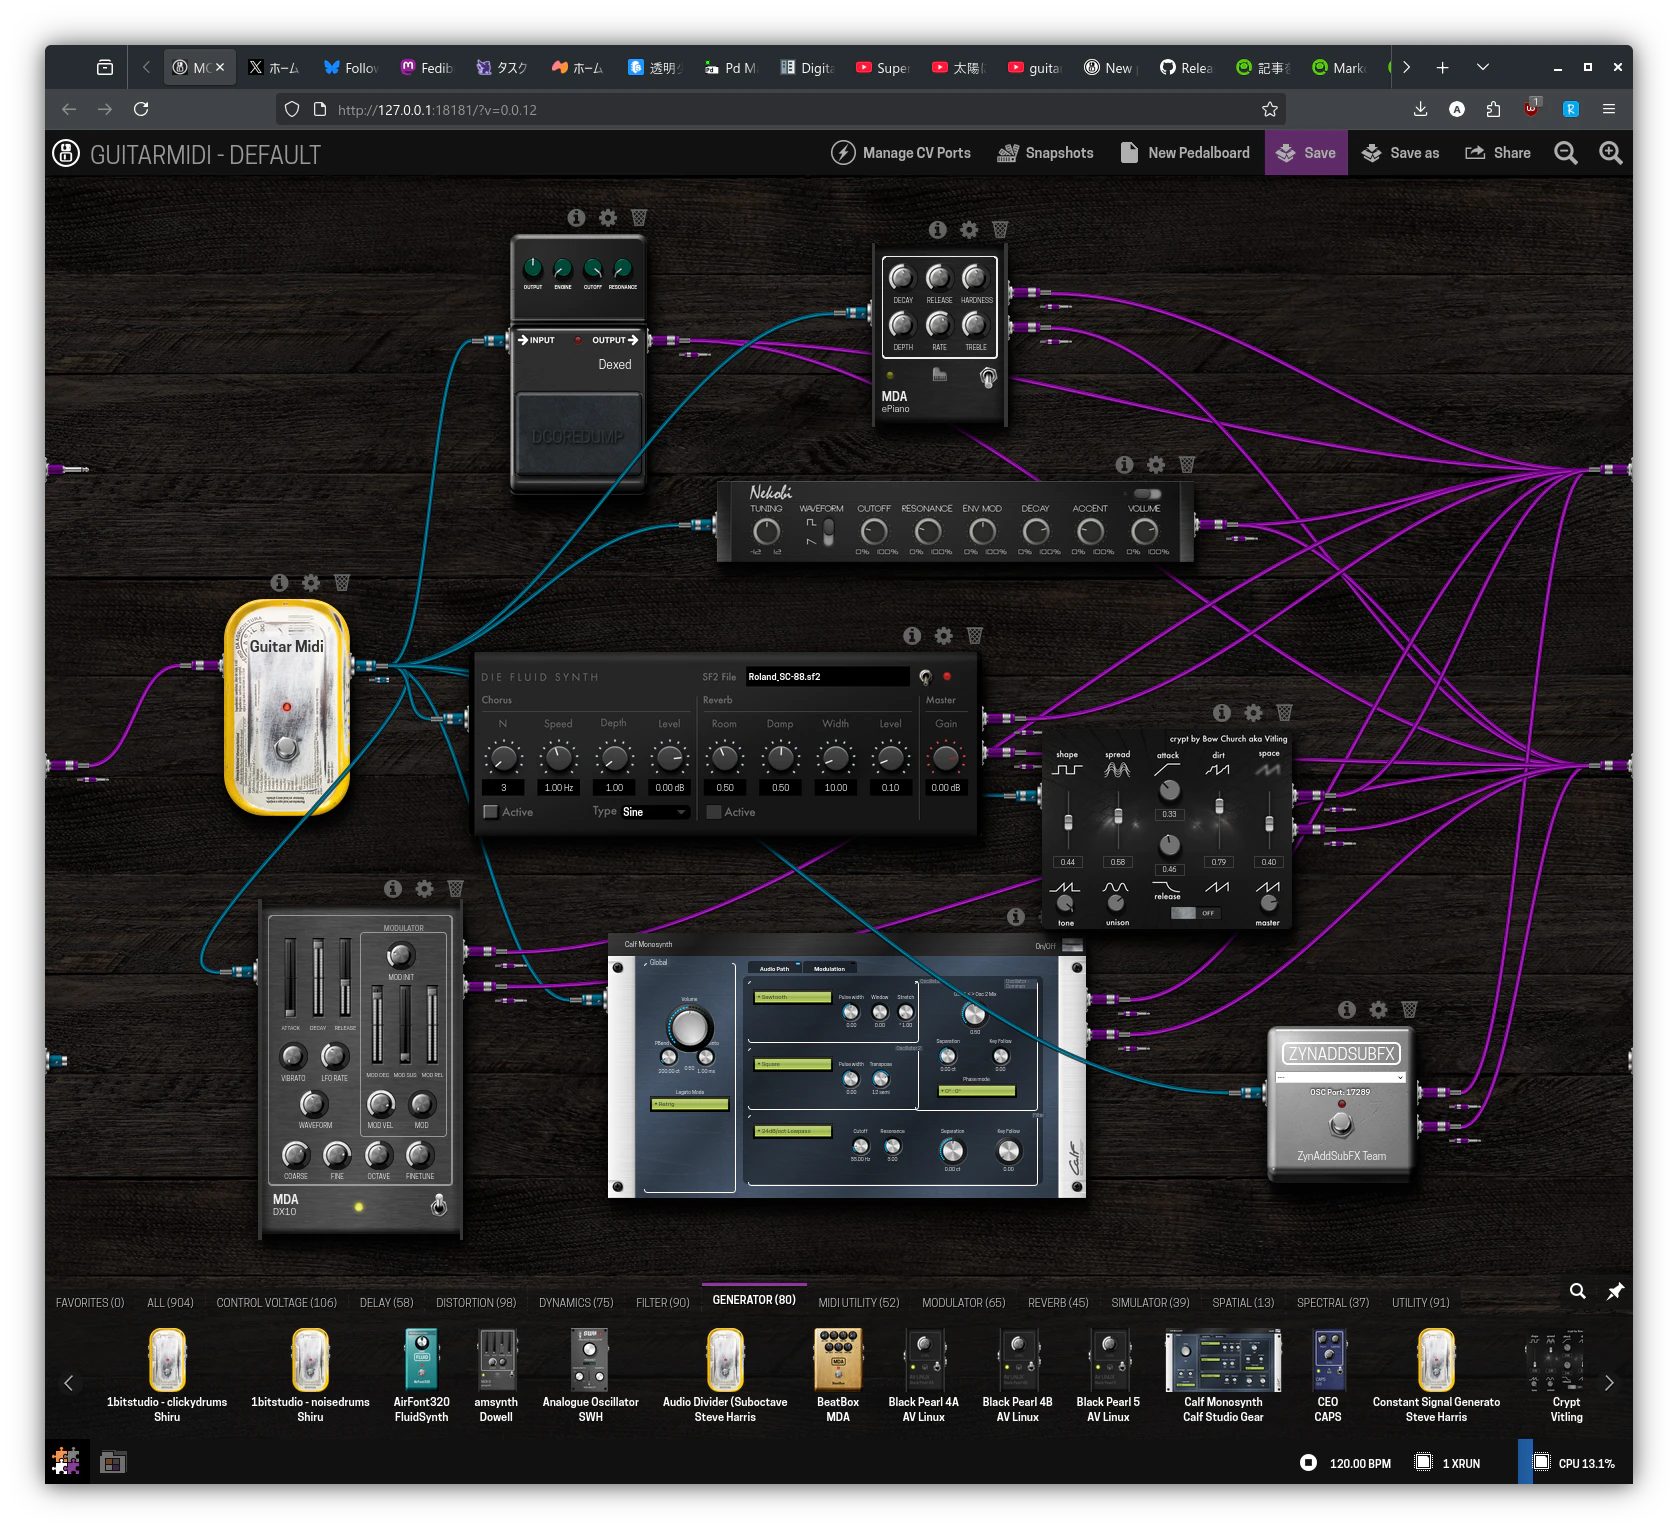Select the DISTORTION (98) category tab
This screenshot has width=1678, height=1529.
point(476,1302)
